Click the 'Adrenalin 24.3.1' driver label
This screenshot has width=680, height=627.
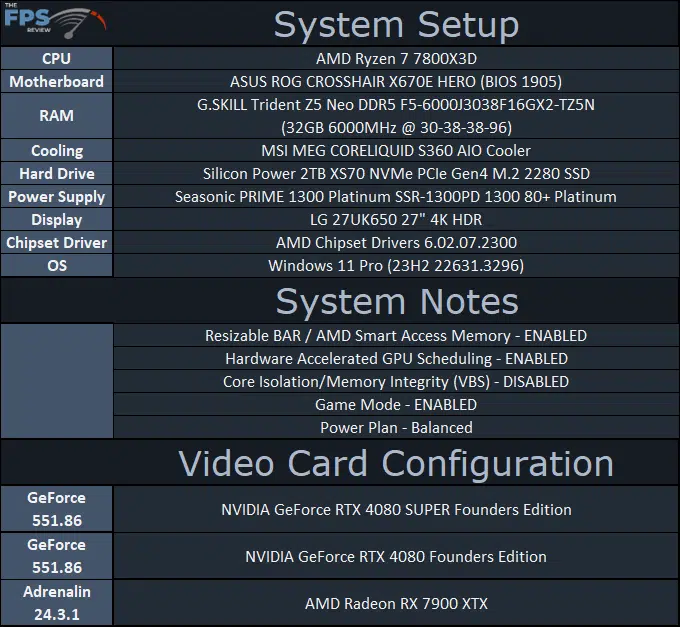click(x=56, y=603)
